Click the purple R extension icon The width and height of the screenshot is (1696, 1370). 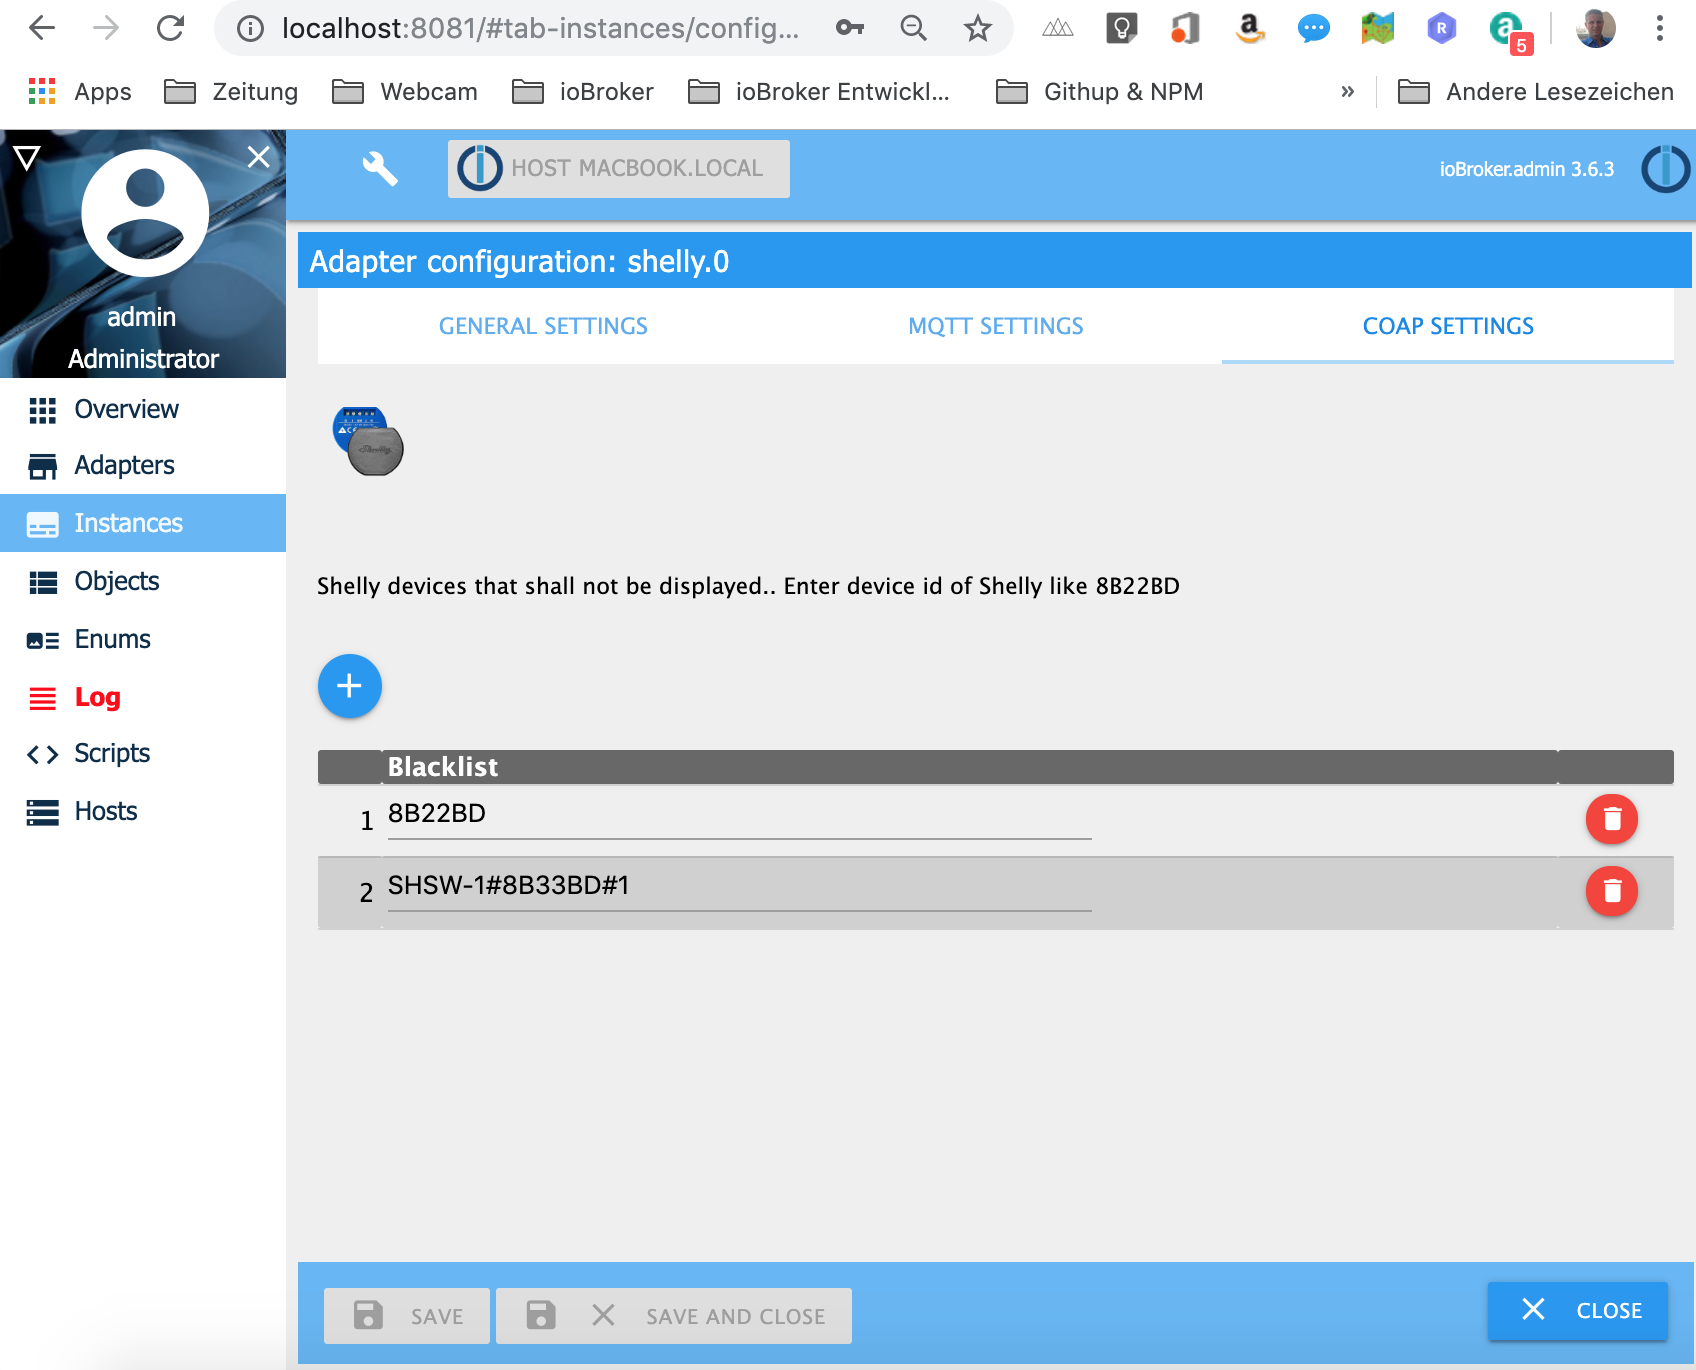(x=1441, y=29)
